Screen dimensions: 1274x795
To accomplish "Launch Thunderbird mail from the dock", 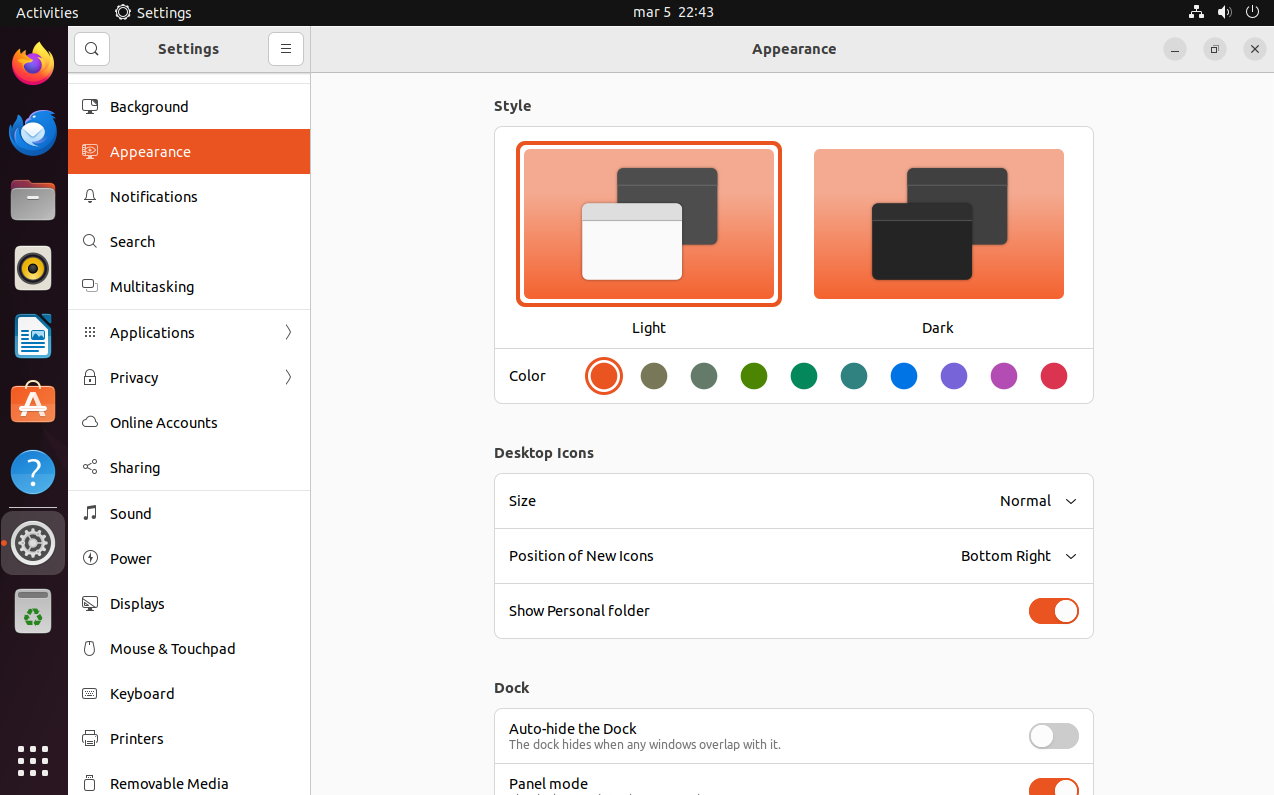I will pos(33,132).
